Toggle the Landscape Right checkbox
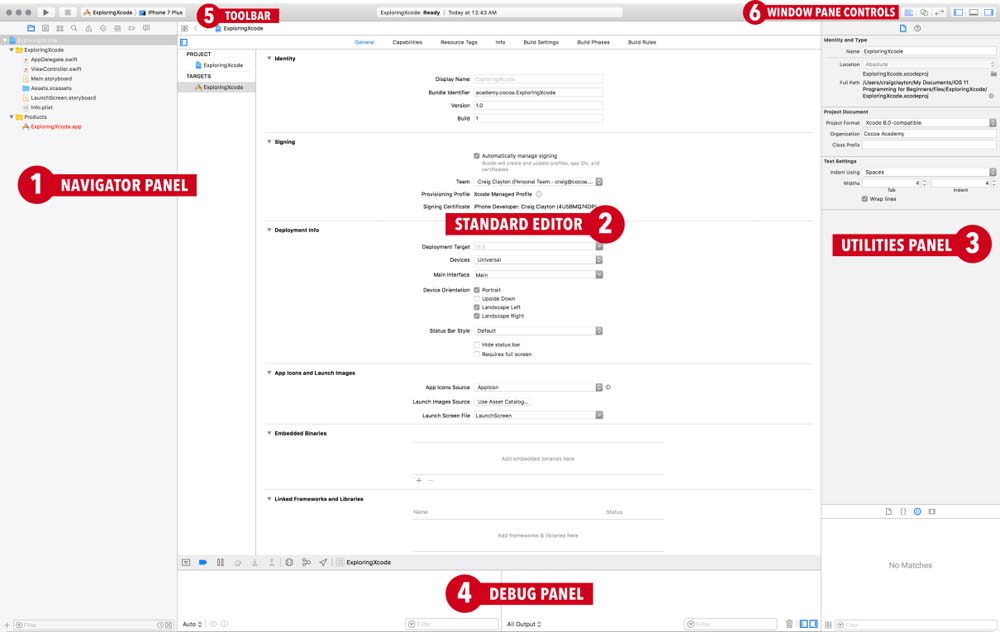The width and height of the screenshot is (1000, 632). click(x=476, y=316)
